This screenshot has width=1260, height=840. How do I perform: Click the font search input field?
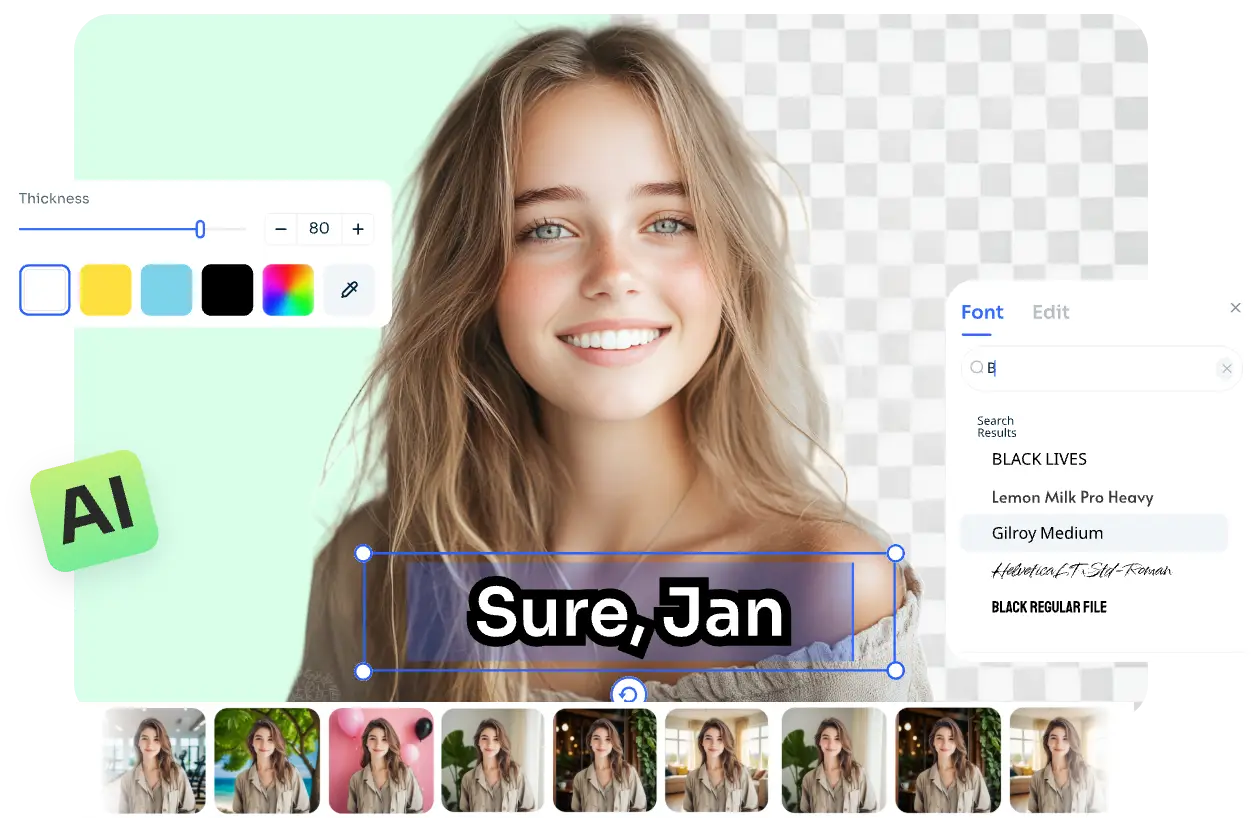1100,368
